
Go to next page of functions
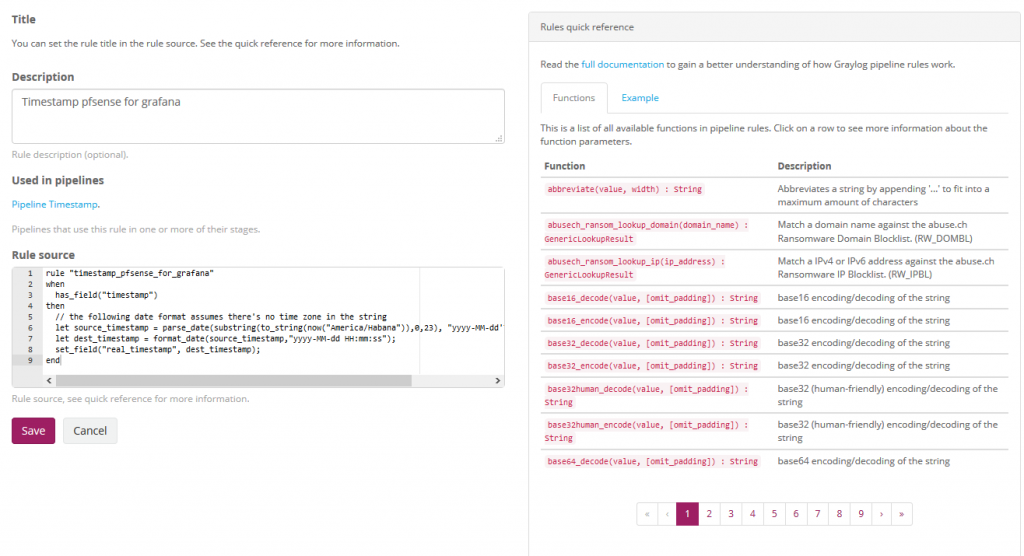pyautogui.click(x=880, y=514)
